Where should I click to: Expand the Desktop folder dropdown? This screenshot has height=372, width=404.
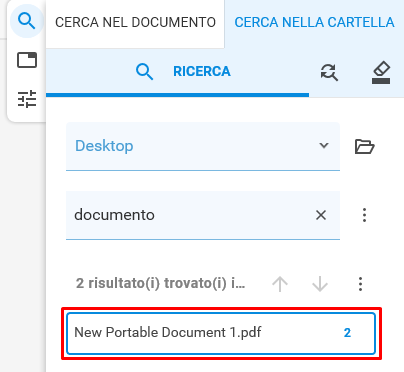pos(203,146)
